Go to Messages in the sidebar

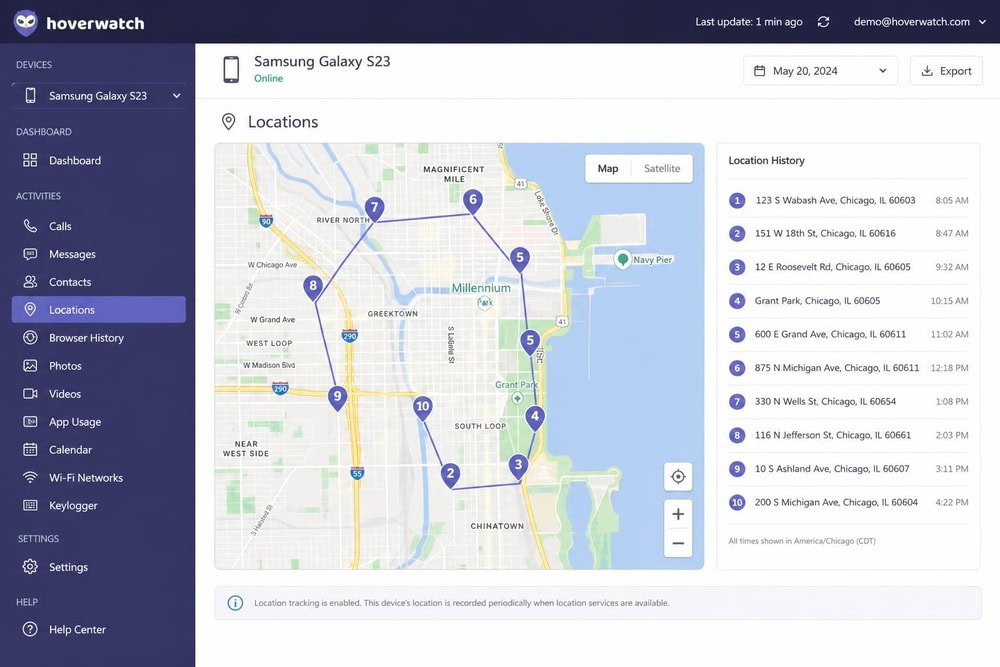99,254
